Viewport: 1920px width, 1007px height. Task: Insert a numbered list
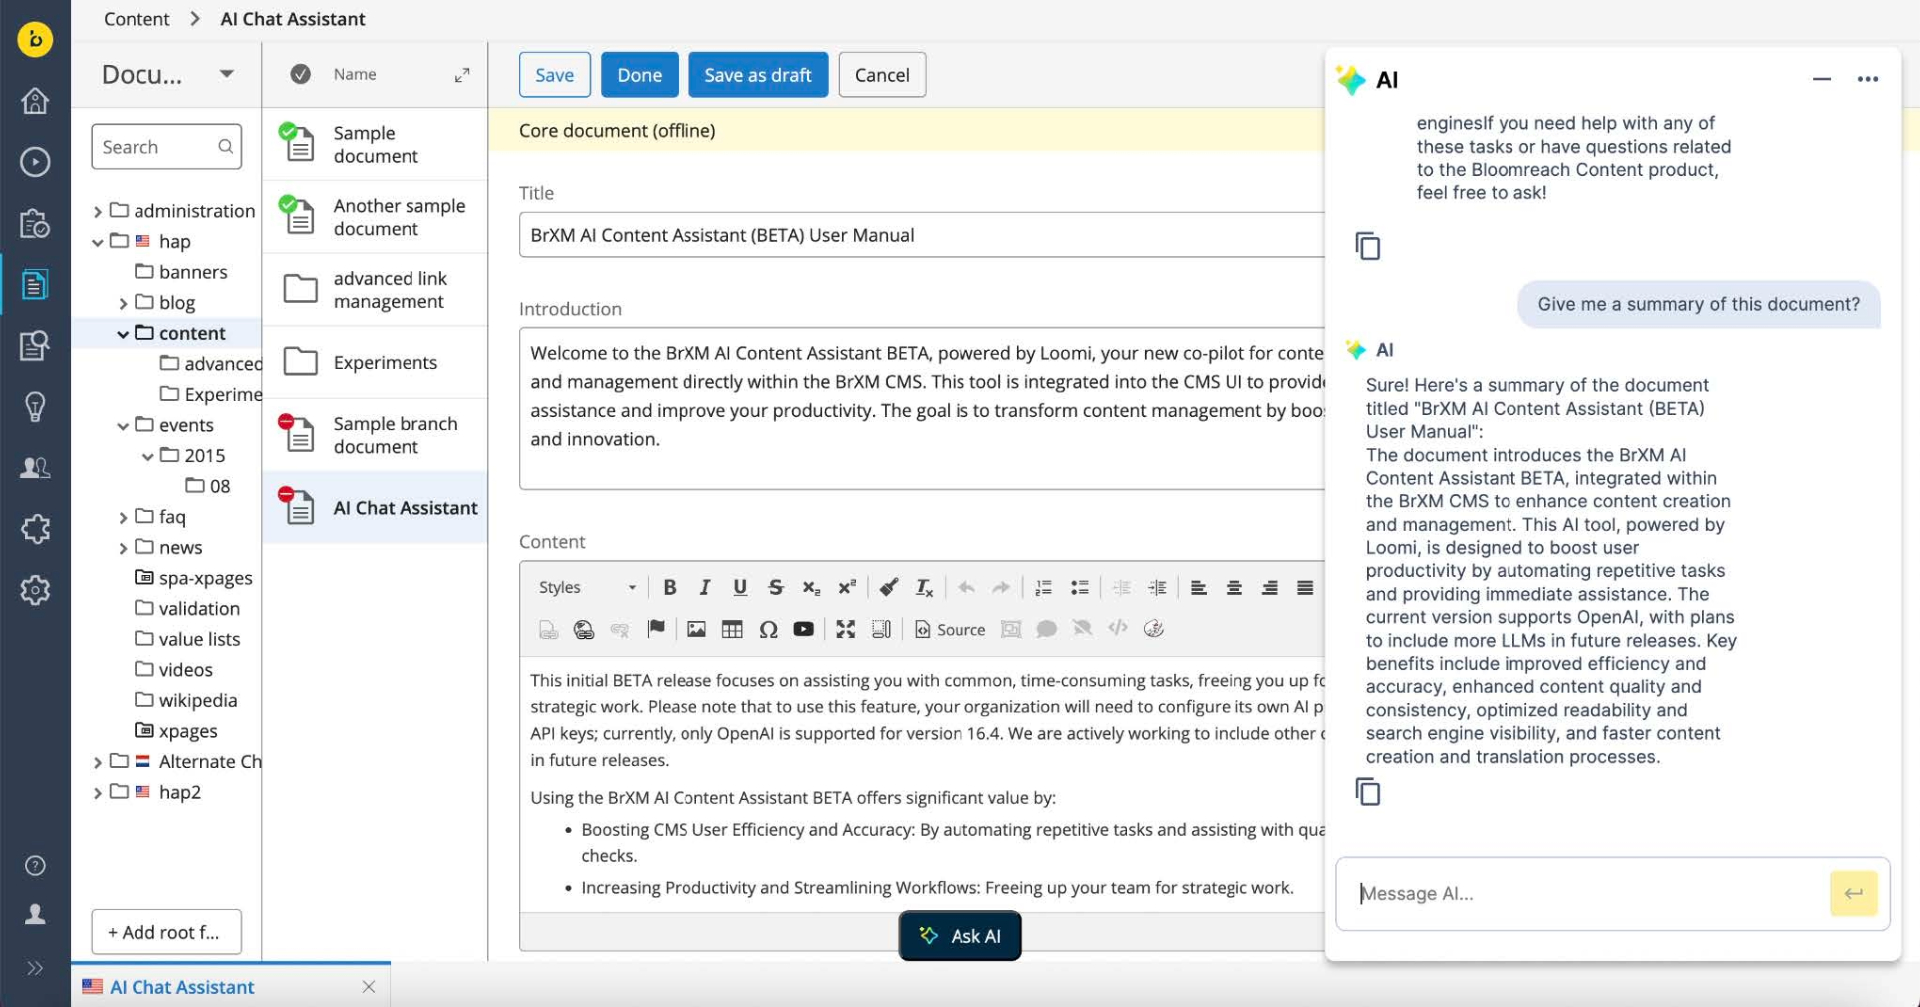pos(1043,587)
